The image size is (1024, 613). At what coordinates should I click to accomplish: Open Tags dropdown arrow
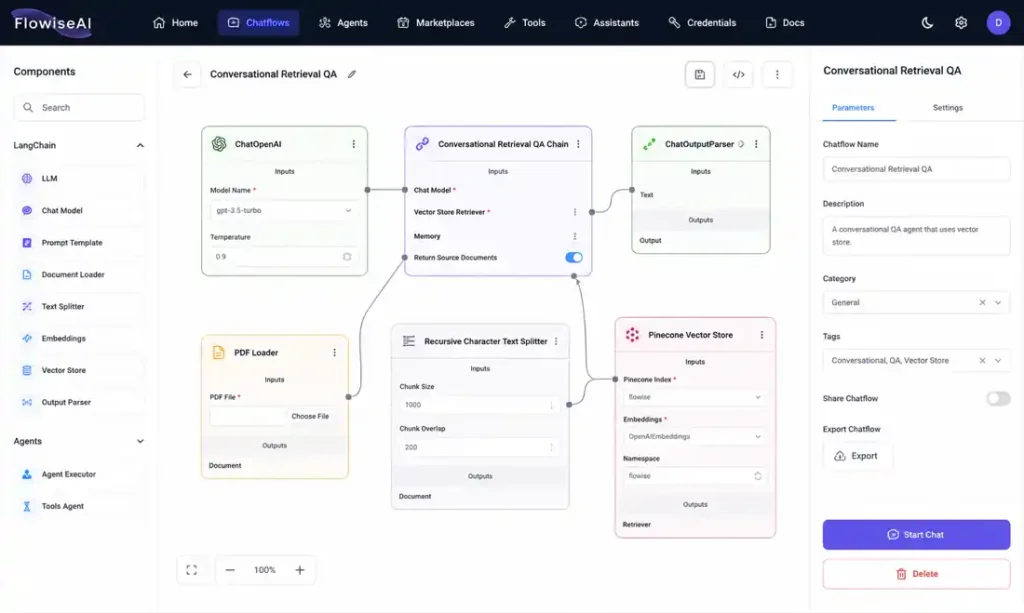(998, 360)
